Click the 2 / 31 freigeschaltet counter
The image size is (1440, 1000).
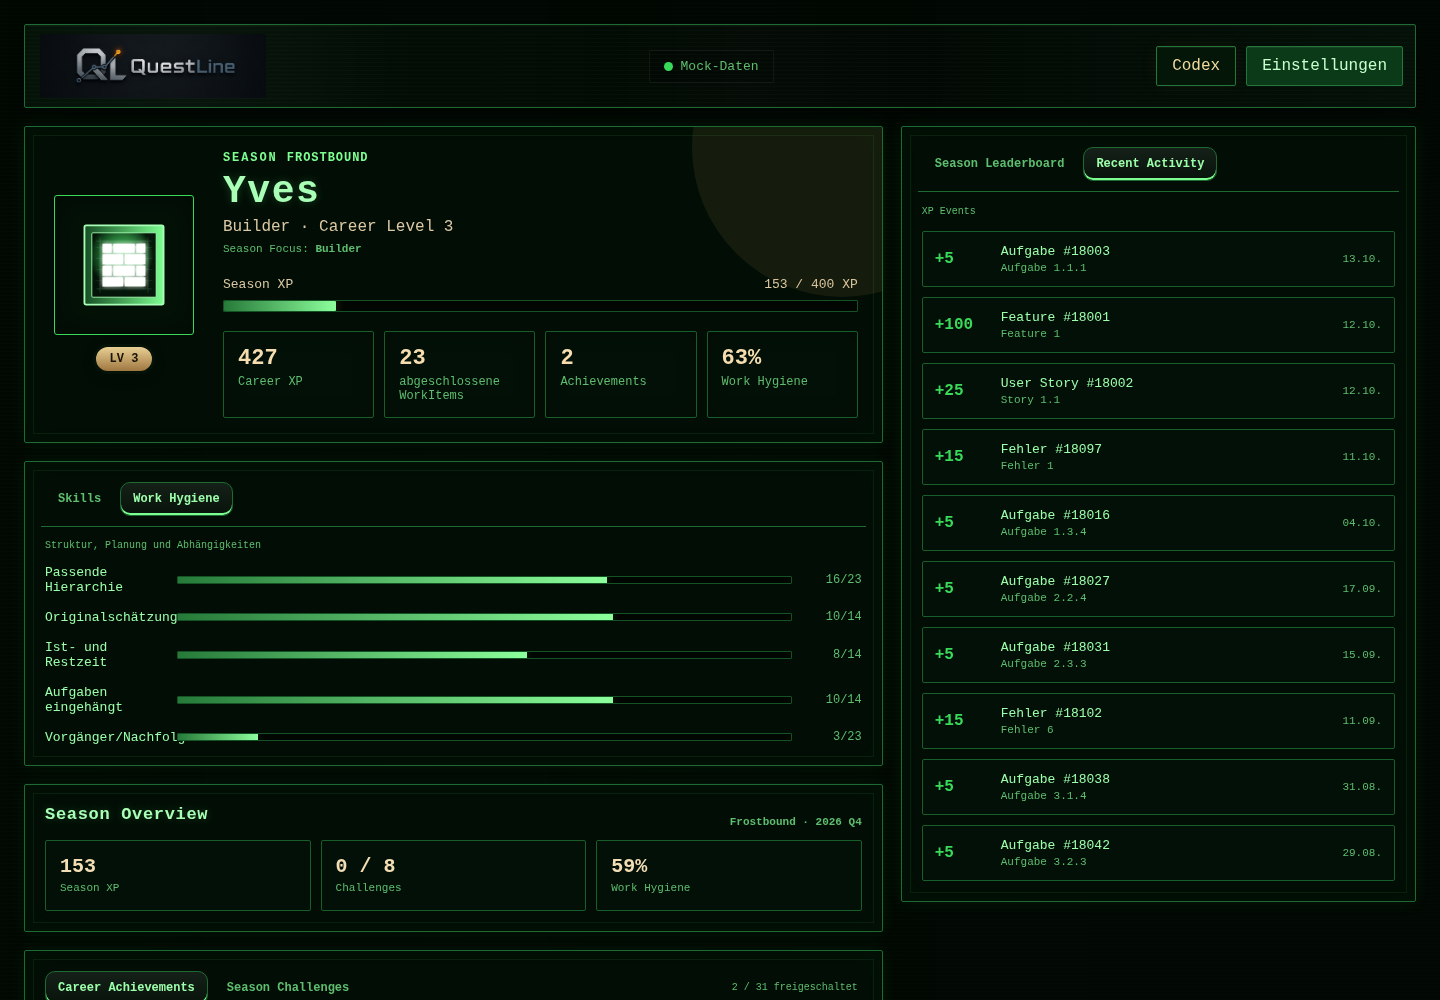(795, 987)
